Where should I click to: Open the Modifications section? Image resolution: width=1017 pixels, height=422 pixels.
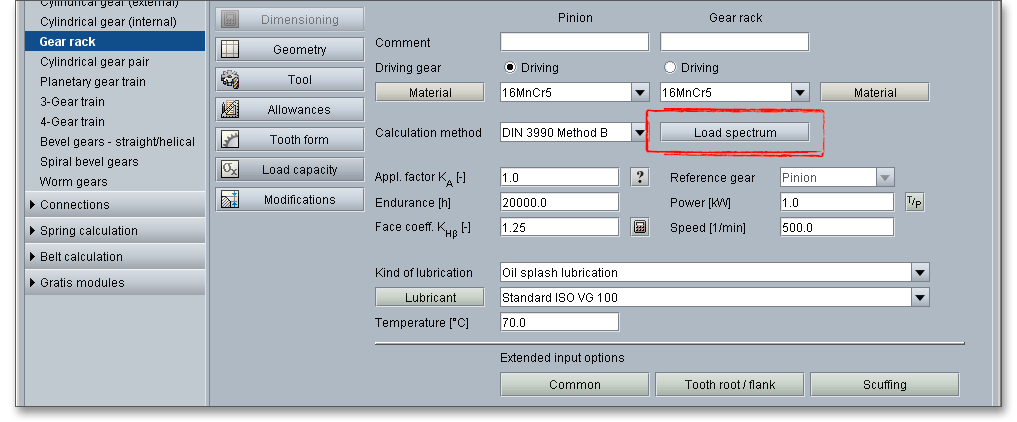(x=290, y=200)
